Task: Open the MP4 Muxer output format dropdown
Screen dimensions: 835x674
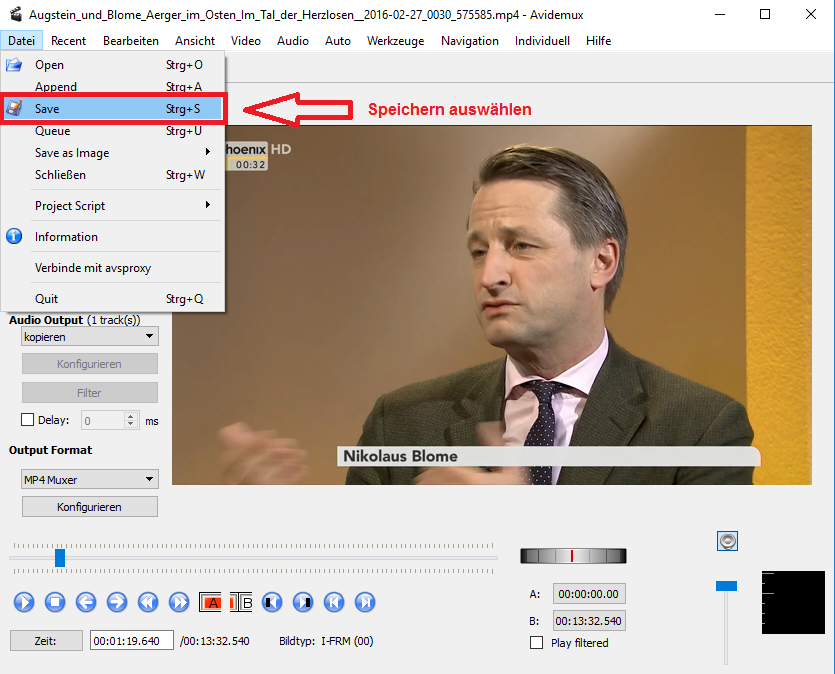Action: tap(90, 480)
